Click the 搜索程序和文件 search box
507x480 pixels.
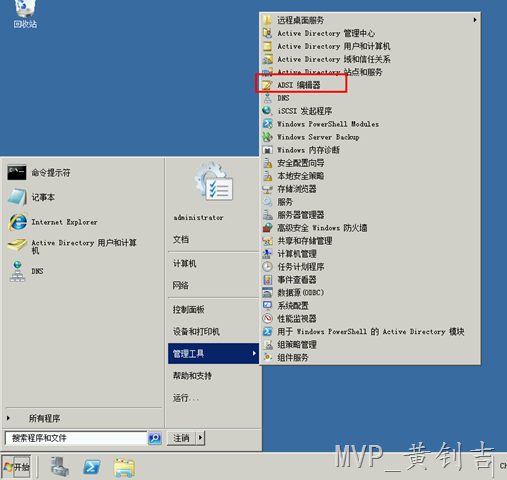pos(76,438)
